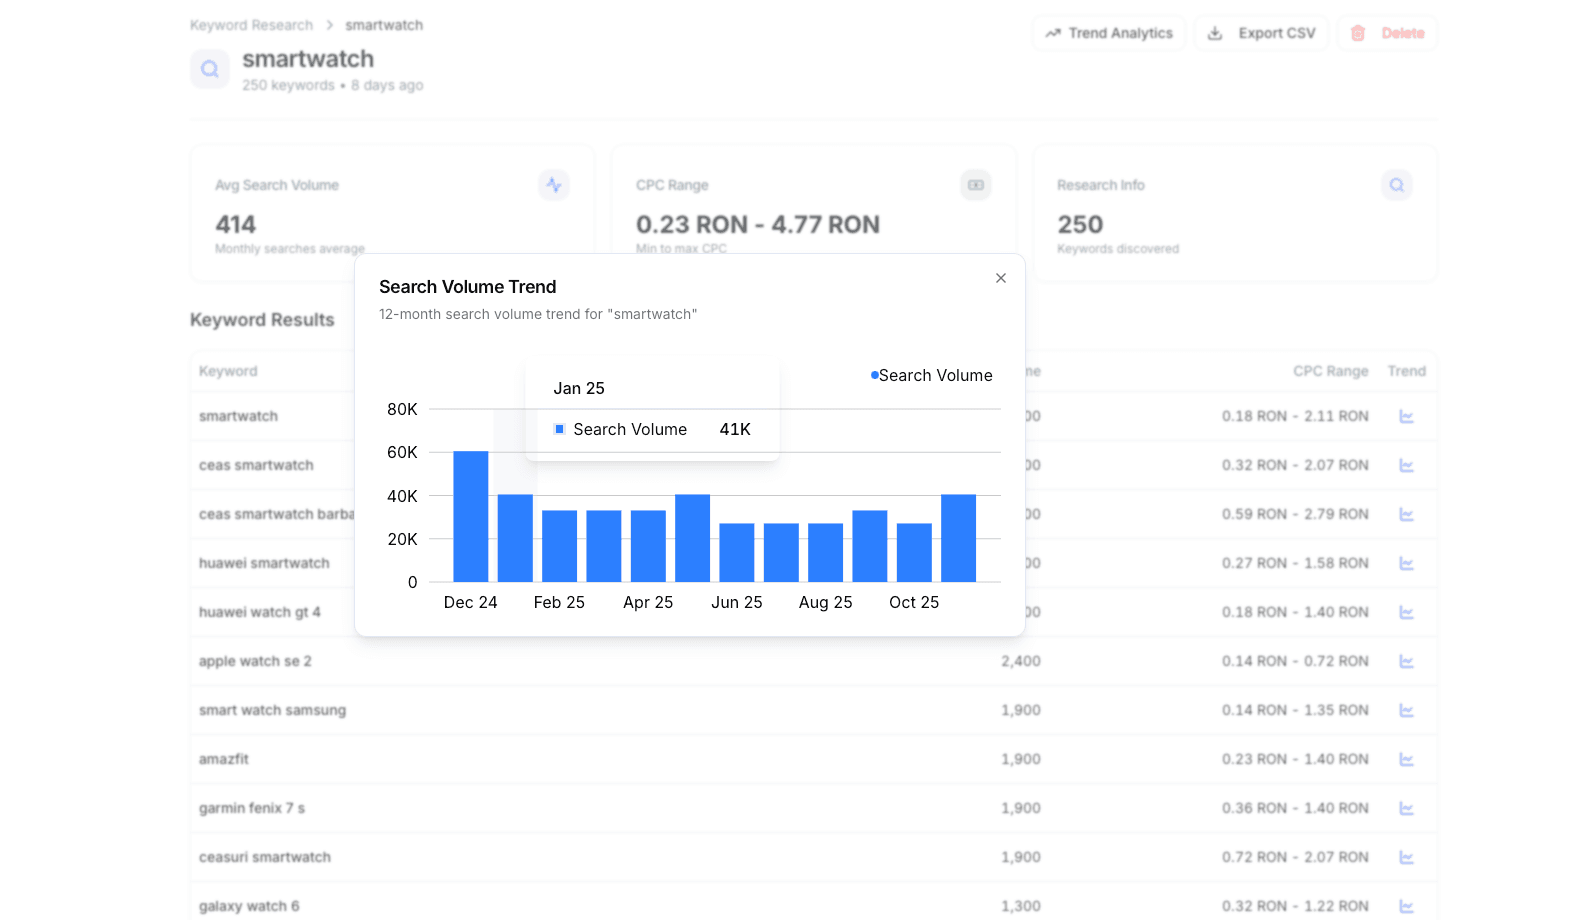This screenshot has width=1581, height=920.
Task: Open Trend Analytics
Action: point(1108,33)
